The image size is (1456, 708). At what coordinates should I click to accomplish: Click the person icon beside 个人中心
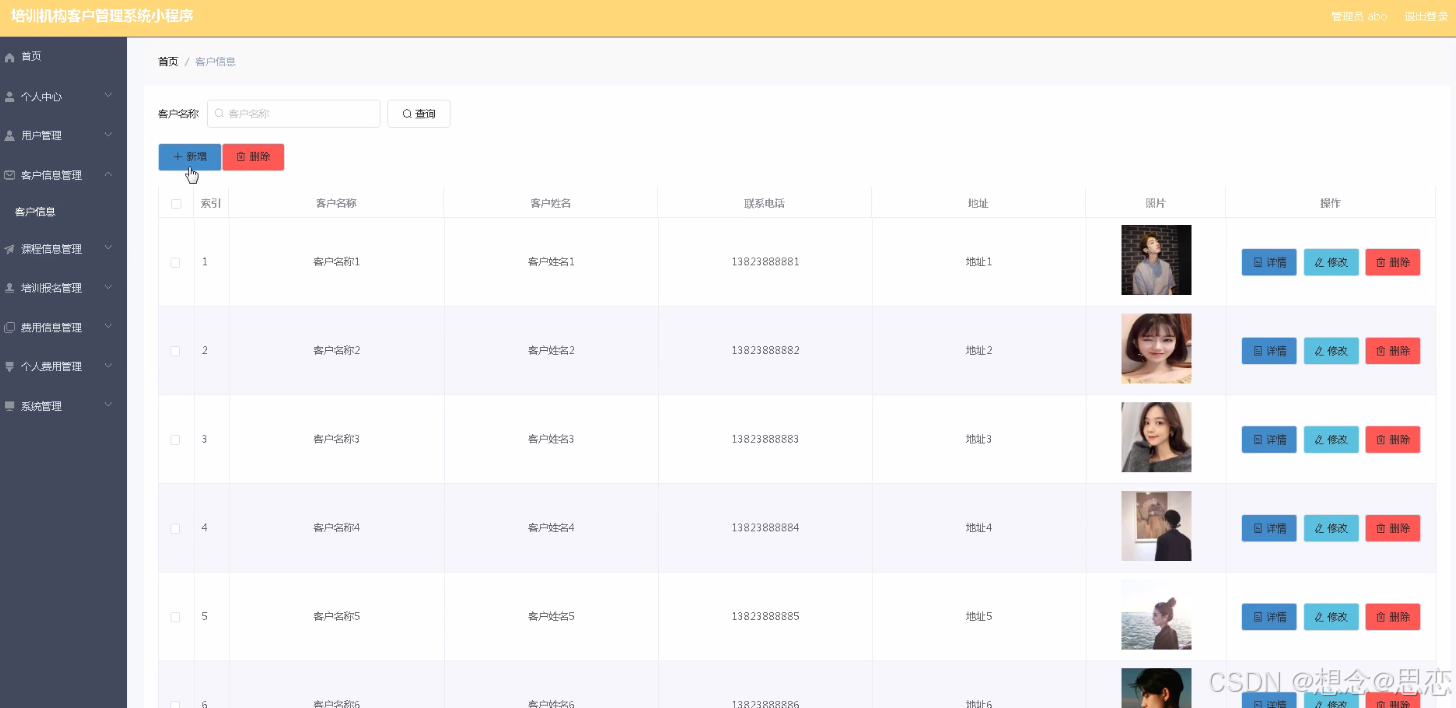(x=10, y=97)
